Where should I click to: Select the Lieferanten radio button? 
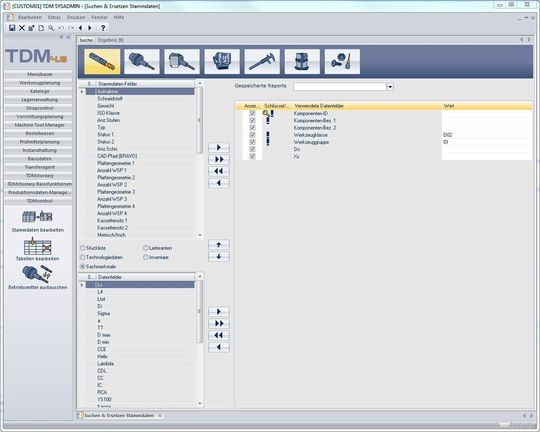coord(145,248)
